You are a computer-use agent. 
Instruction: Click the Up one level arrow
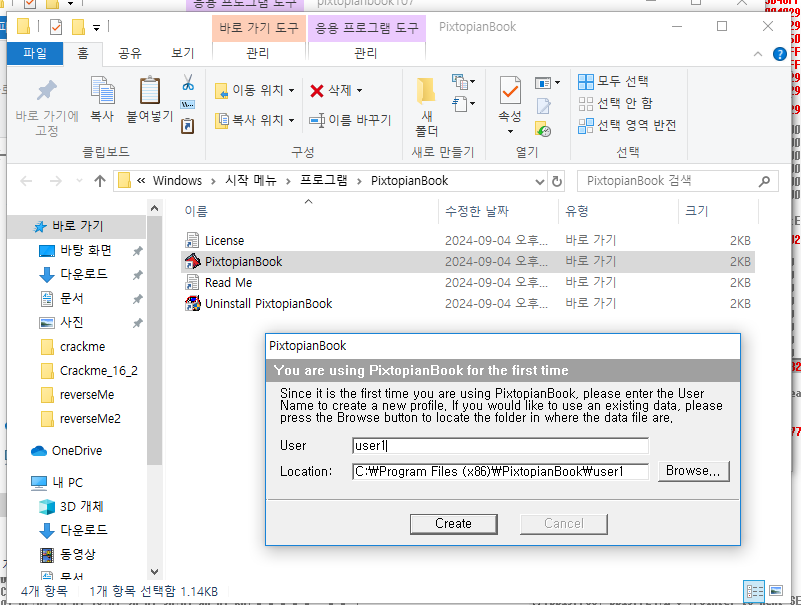[x=100, y=181]
